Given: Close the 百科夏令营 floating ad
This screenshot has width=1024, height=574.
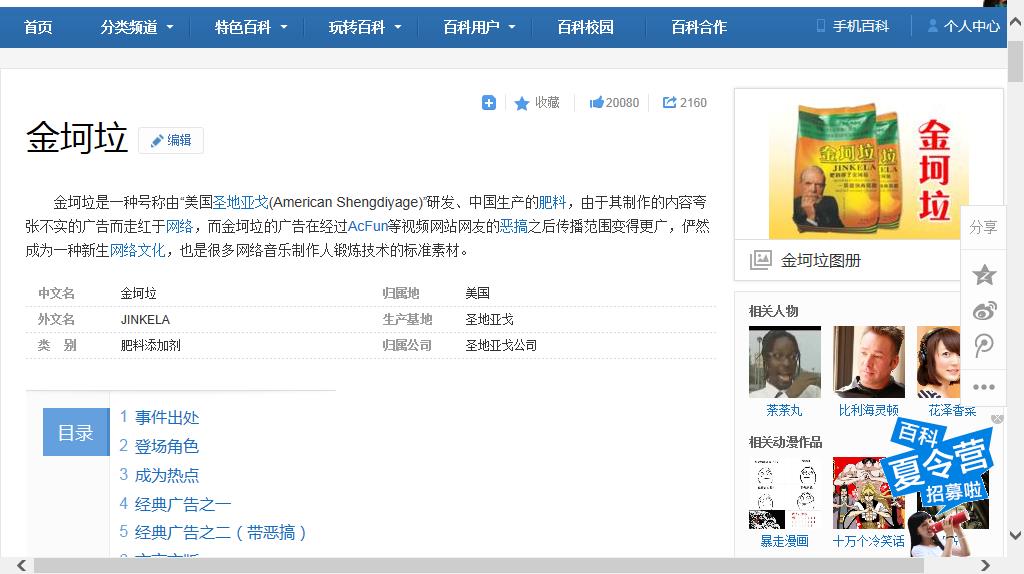Looking at the screenshot, I should coord(997,419).
